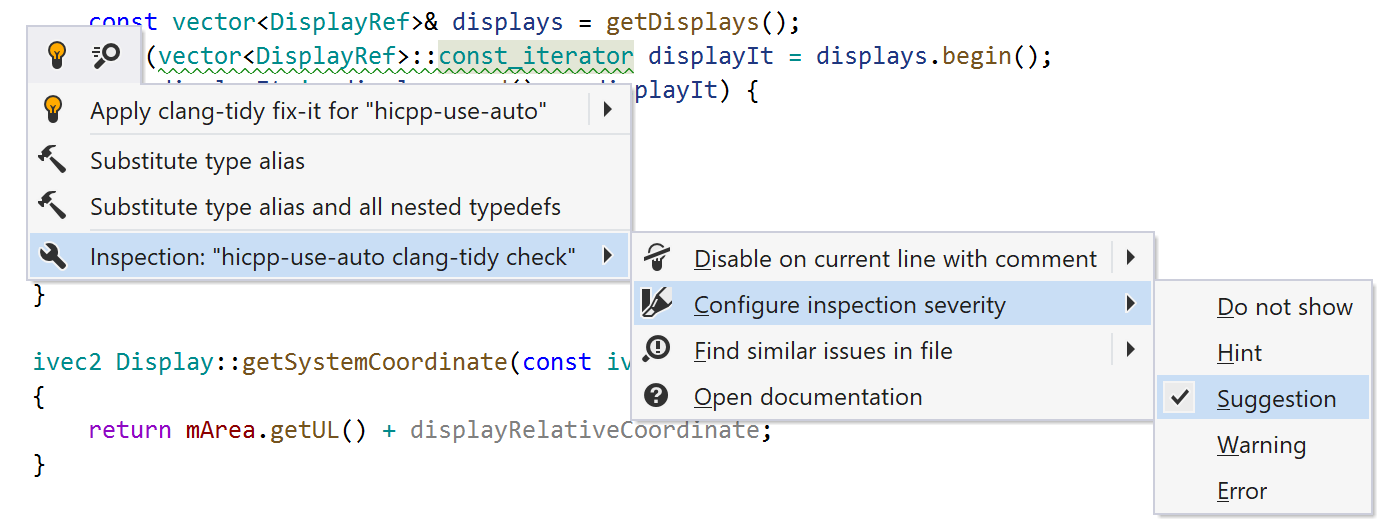Click the lightbulb quick-actions icon at top

(x=57, y=56)
